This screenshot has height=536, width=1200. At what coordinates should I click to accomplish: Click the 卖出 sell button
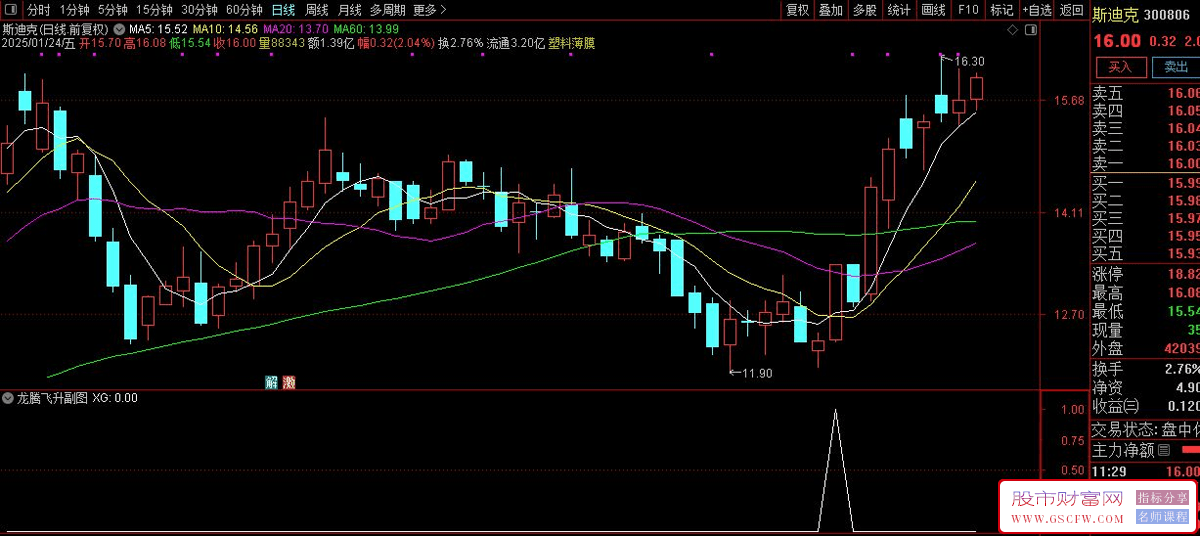point(1174,67)
